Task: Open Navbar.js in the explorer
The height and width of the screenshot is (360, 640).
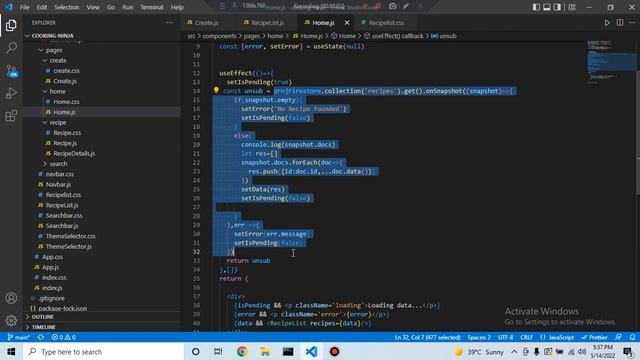Action: 58,184
